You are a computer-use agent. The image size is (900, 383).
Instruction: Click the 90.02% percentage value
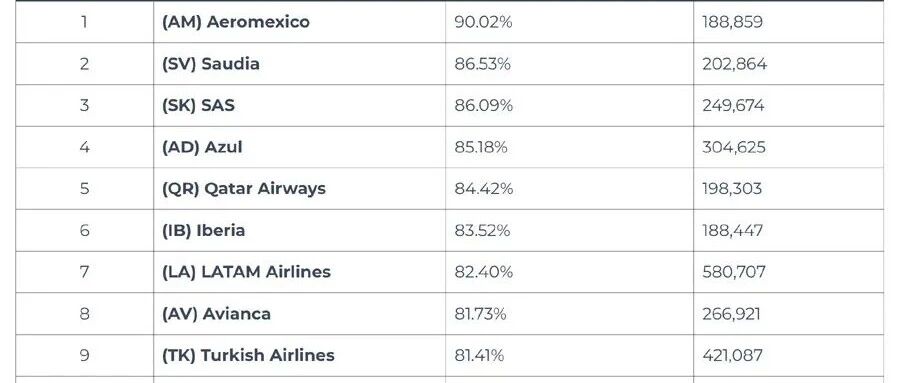483,22
